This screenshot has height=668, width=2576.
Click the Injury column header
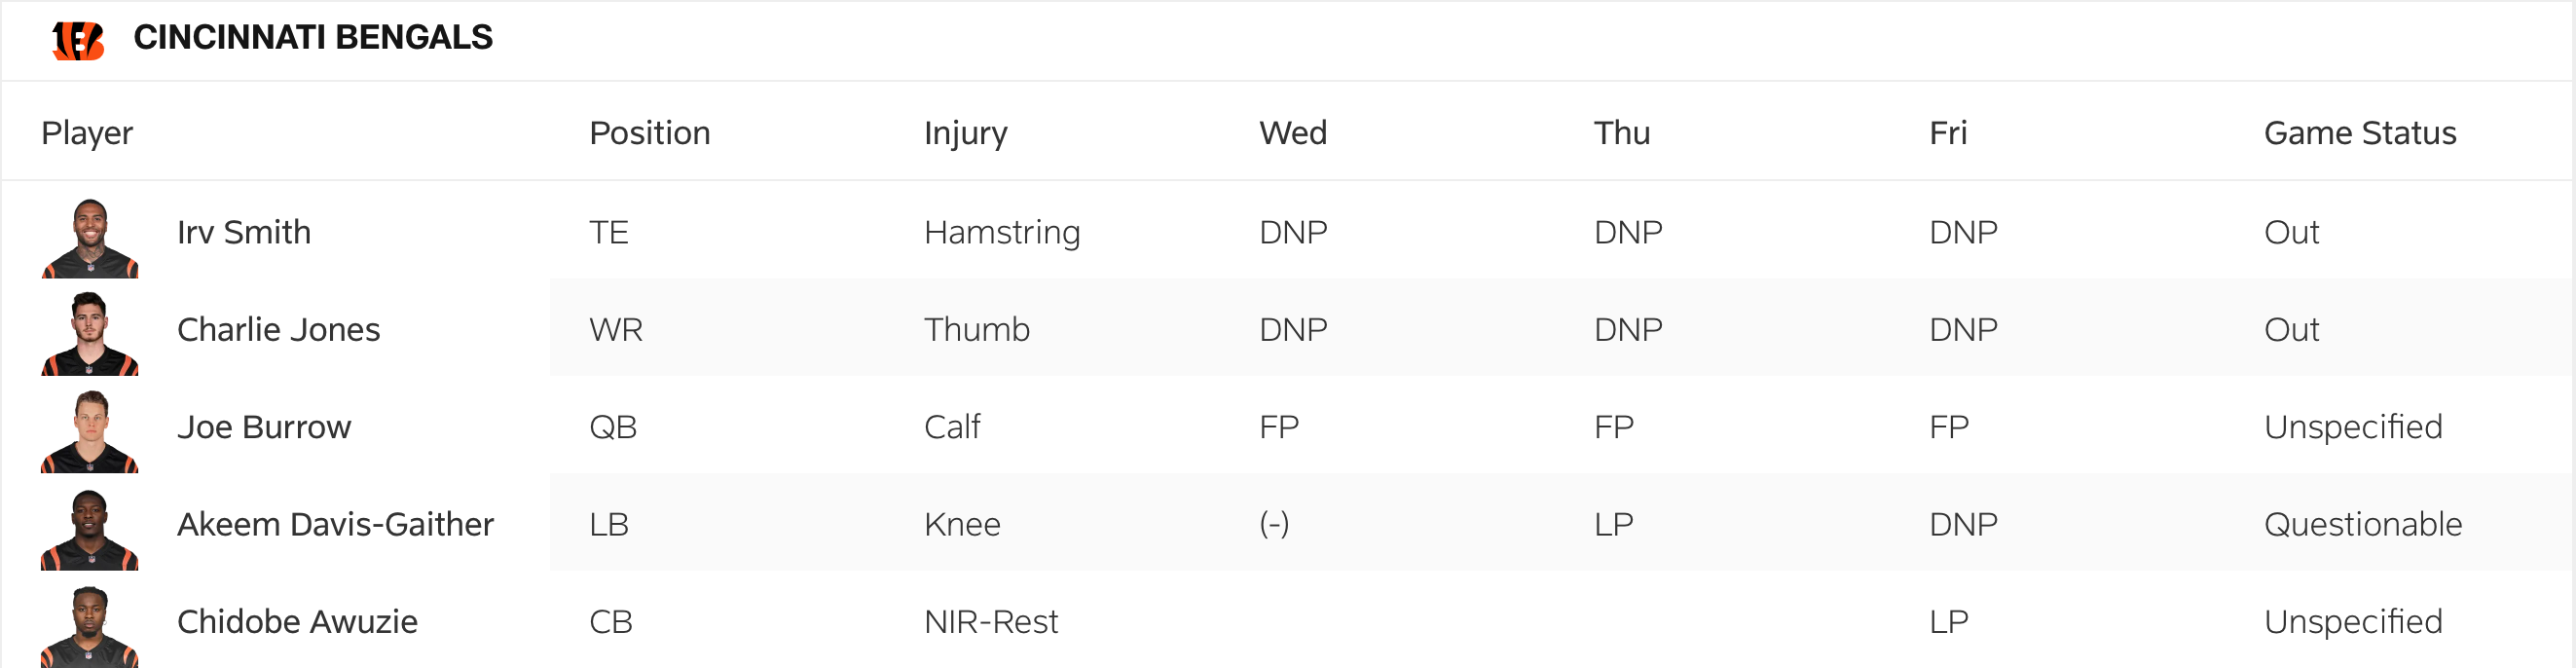(965, 133)
